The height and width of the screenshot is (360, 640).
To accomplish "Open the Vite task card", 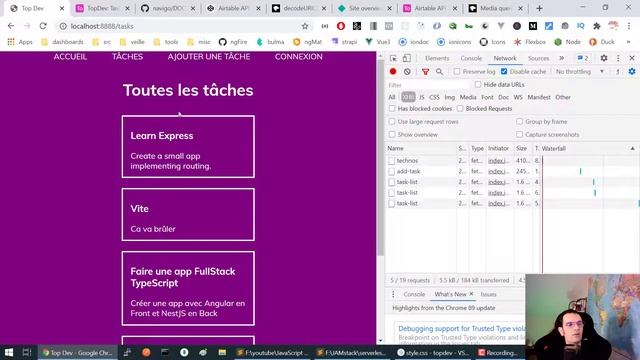I will click(x=188, y=214).
